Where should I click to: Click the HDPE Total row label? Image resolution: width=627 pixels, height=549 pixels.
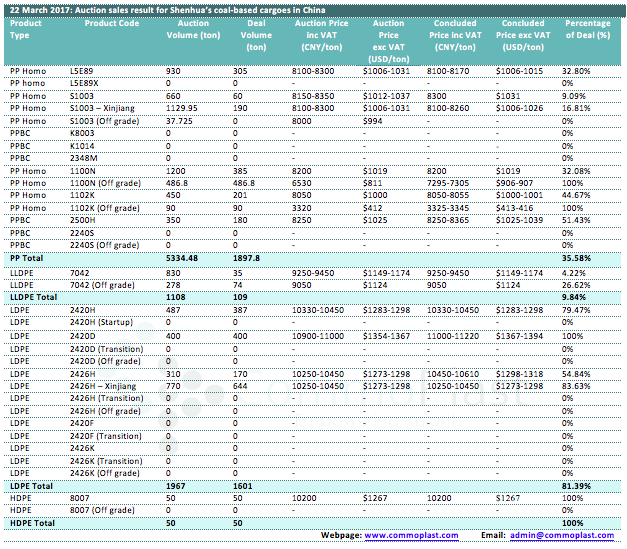click(32, 523)
